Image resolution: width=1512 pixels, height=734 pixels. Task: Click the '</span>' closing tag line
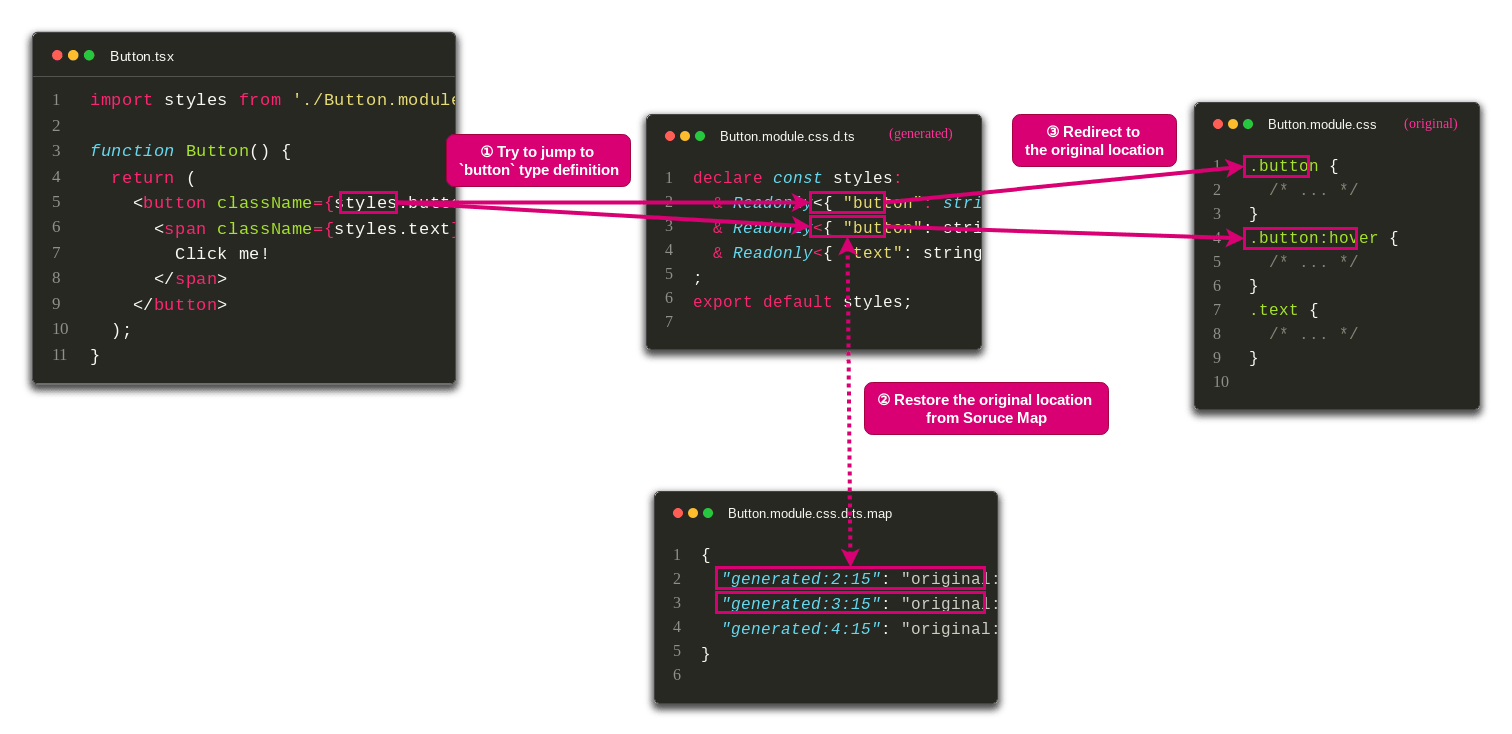point(190,279)
